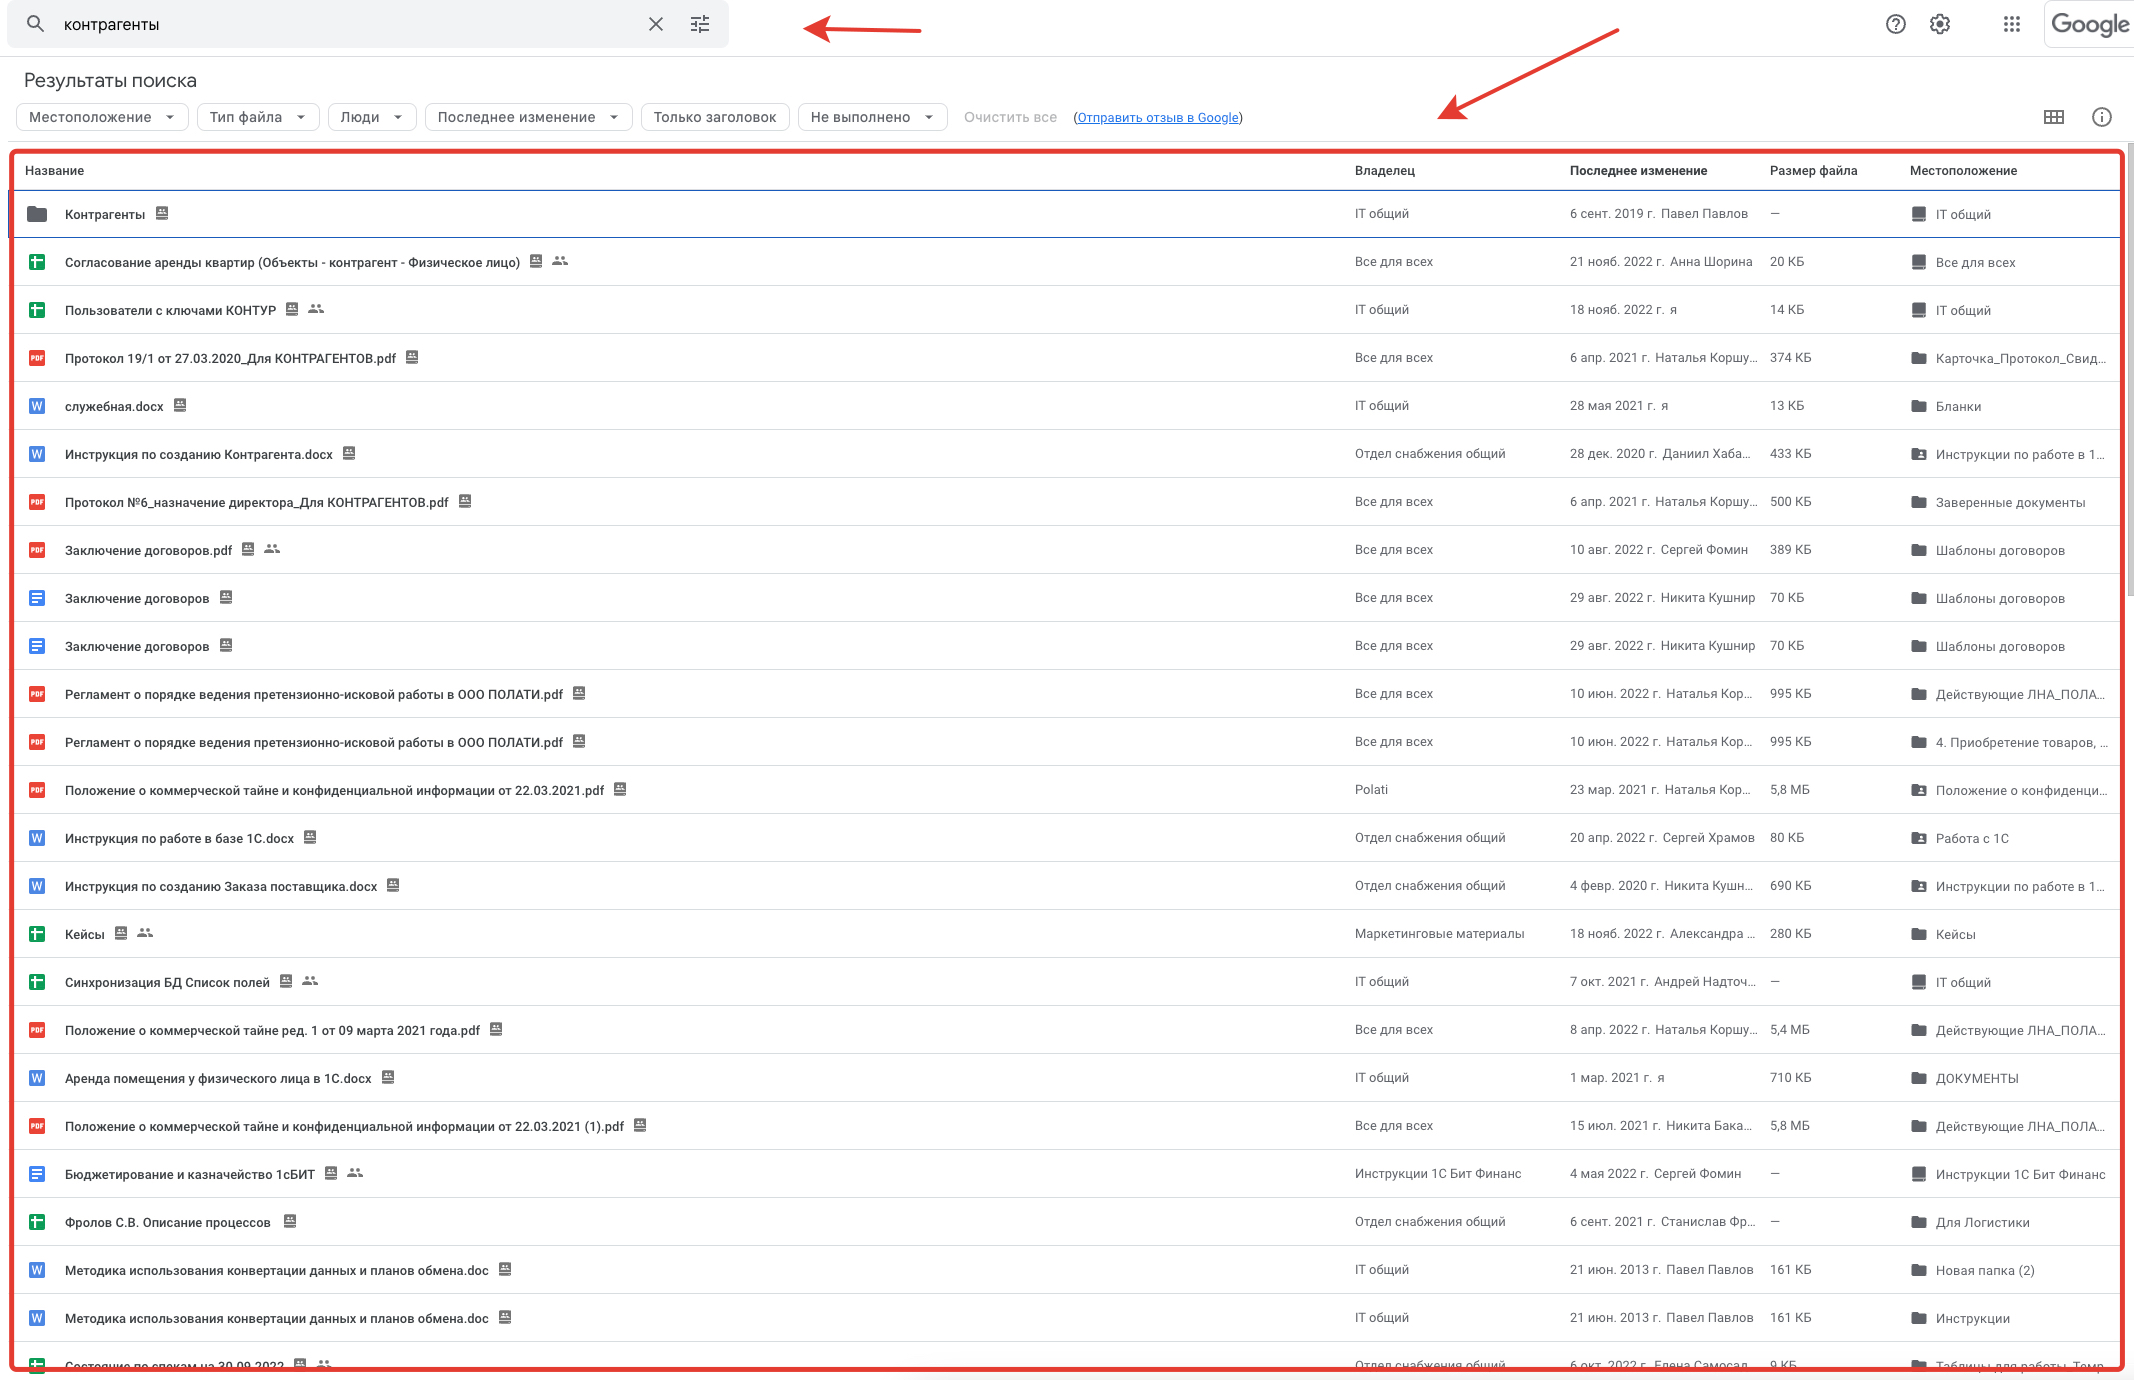Expand the Местоположение filter dropdown
The image size is (2134, 1380).
[x=102, y=117]
